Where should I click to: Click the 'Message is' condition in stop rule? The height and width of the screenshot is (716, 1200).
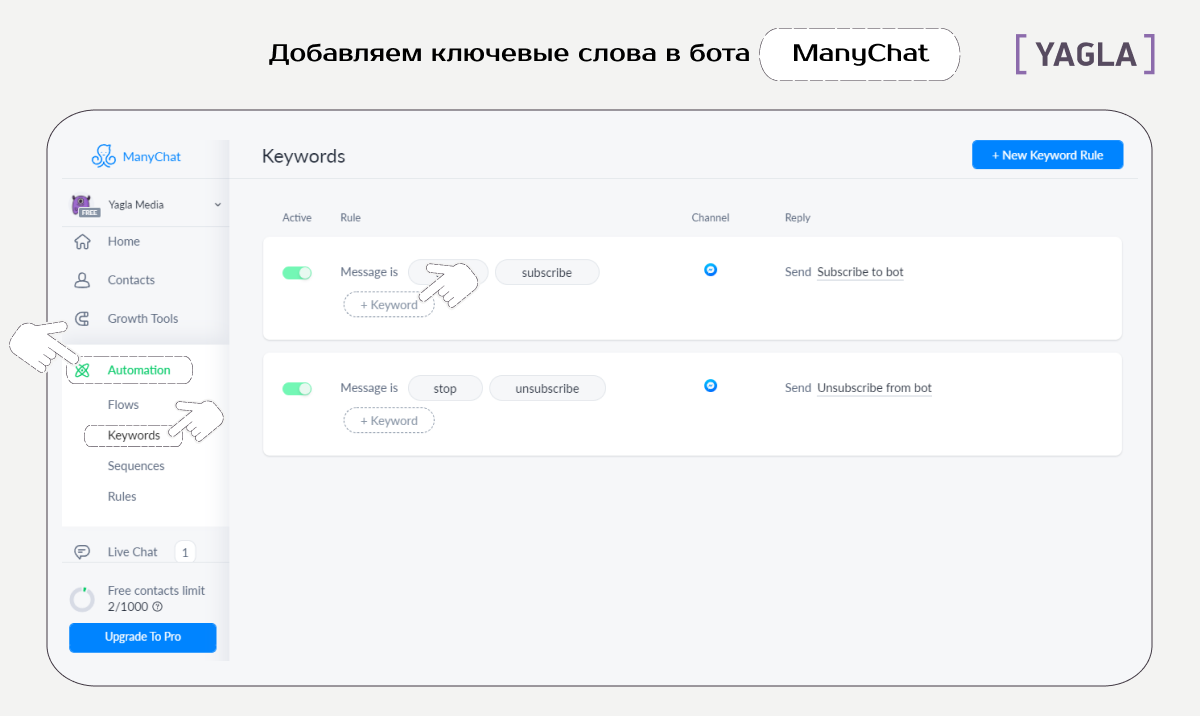coord(369,388)
